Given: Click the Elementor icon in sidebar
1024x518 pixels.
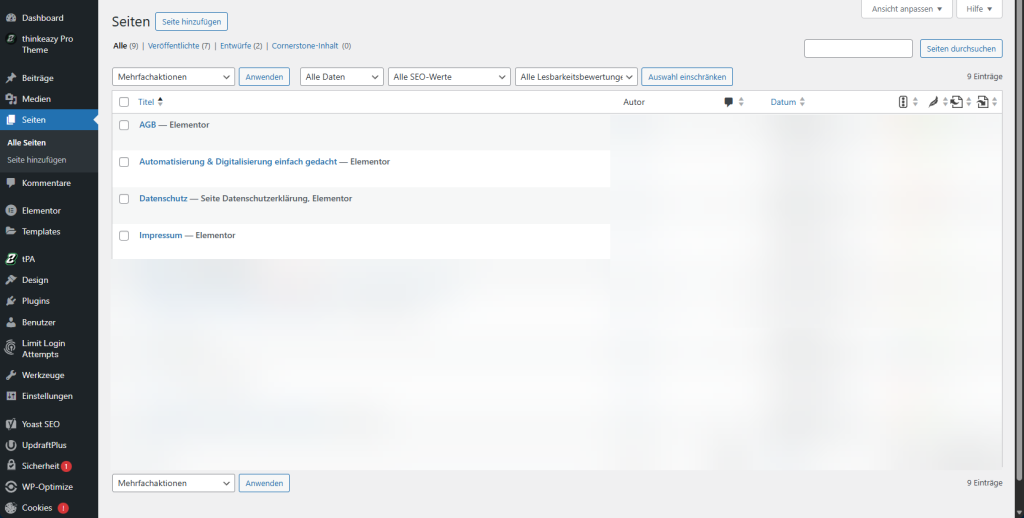Looking at the screenshot, I should coord(11,211).
